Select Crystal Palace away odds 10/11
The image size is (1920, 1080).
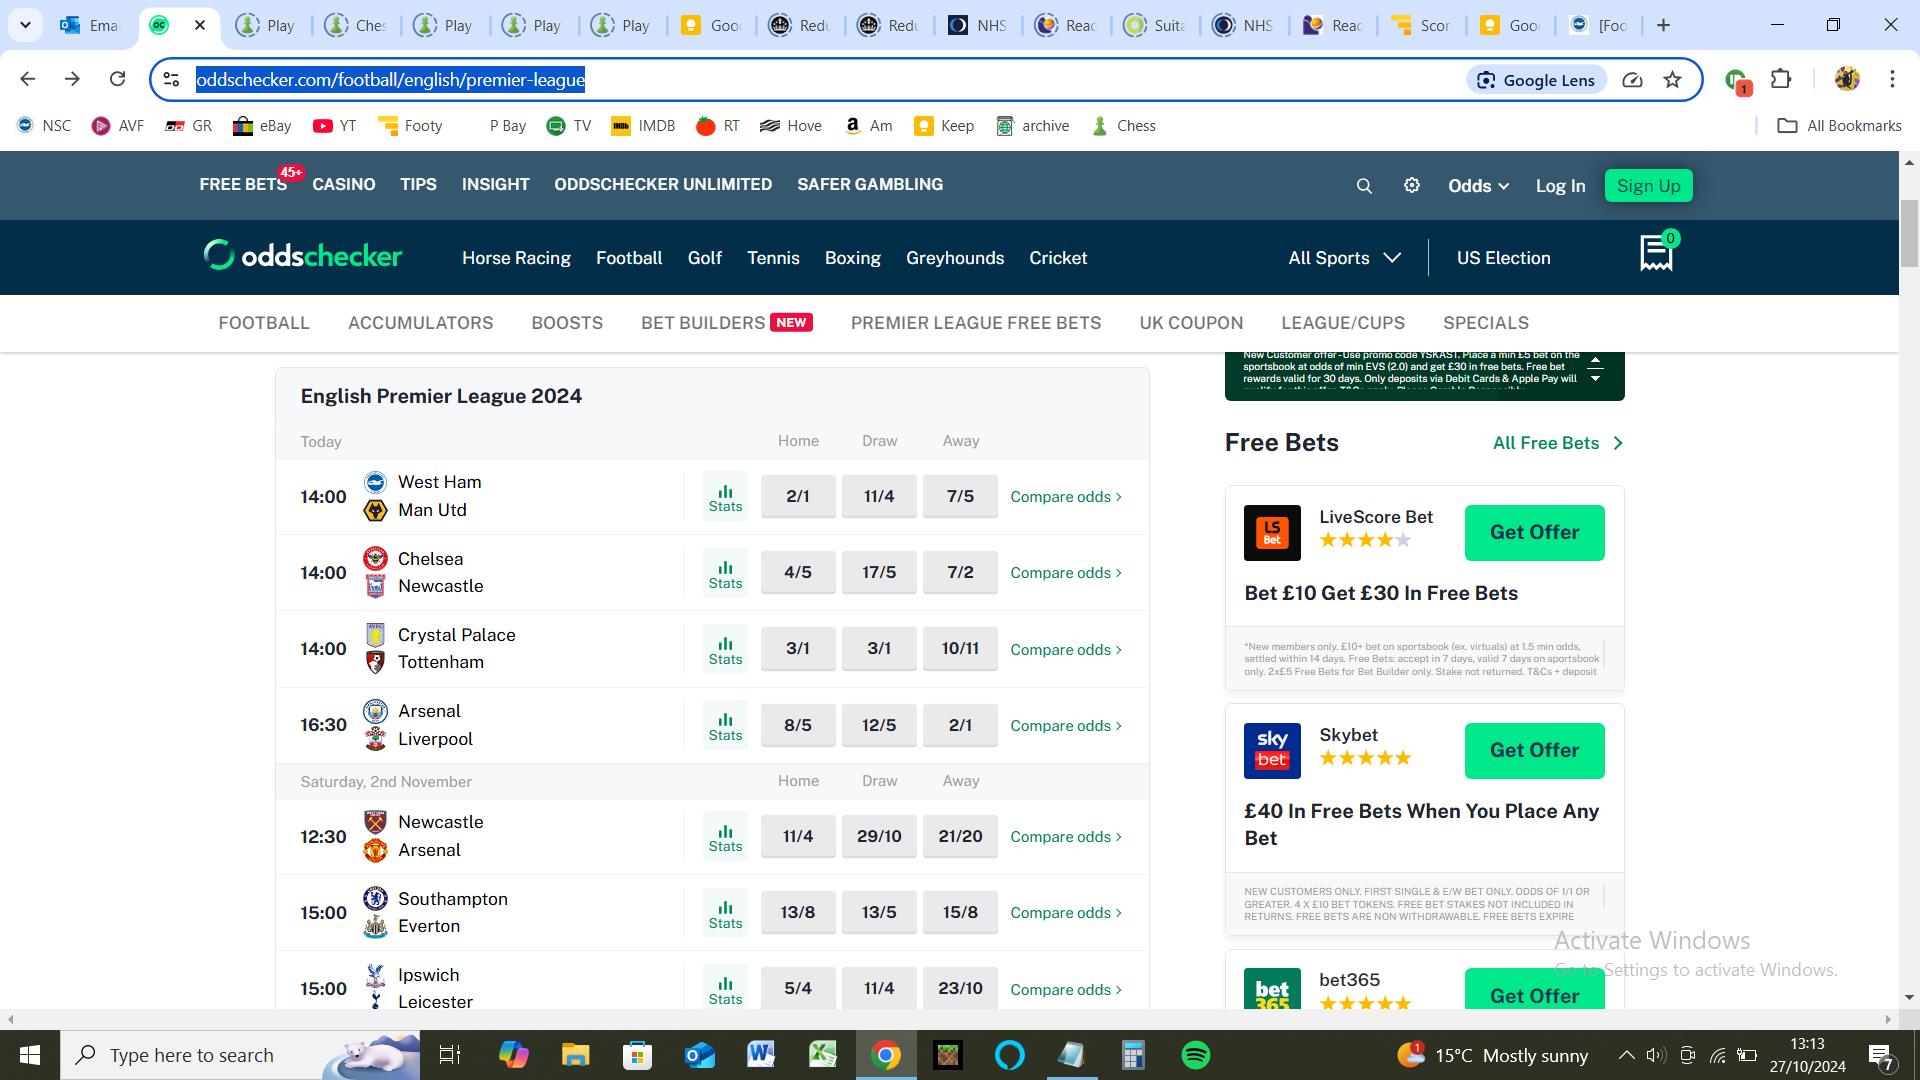[960, 648]
